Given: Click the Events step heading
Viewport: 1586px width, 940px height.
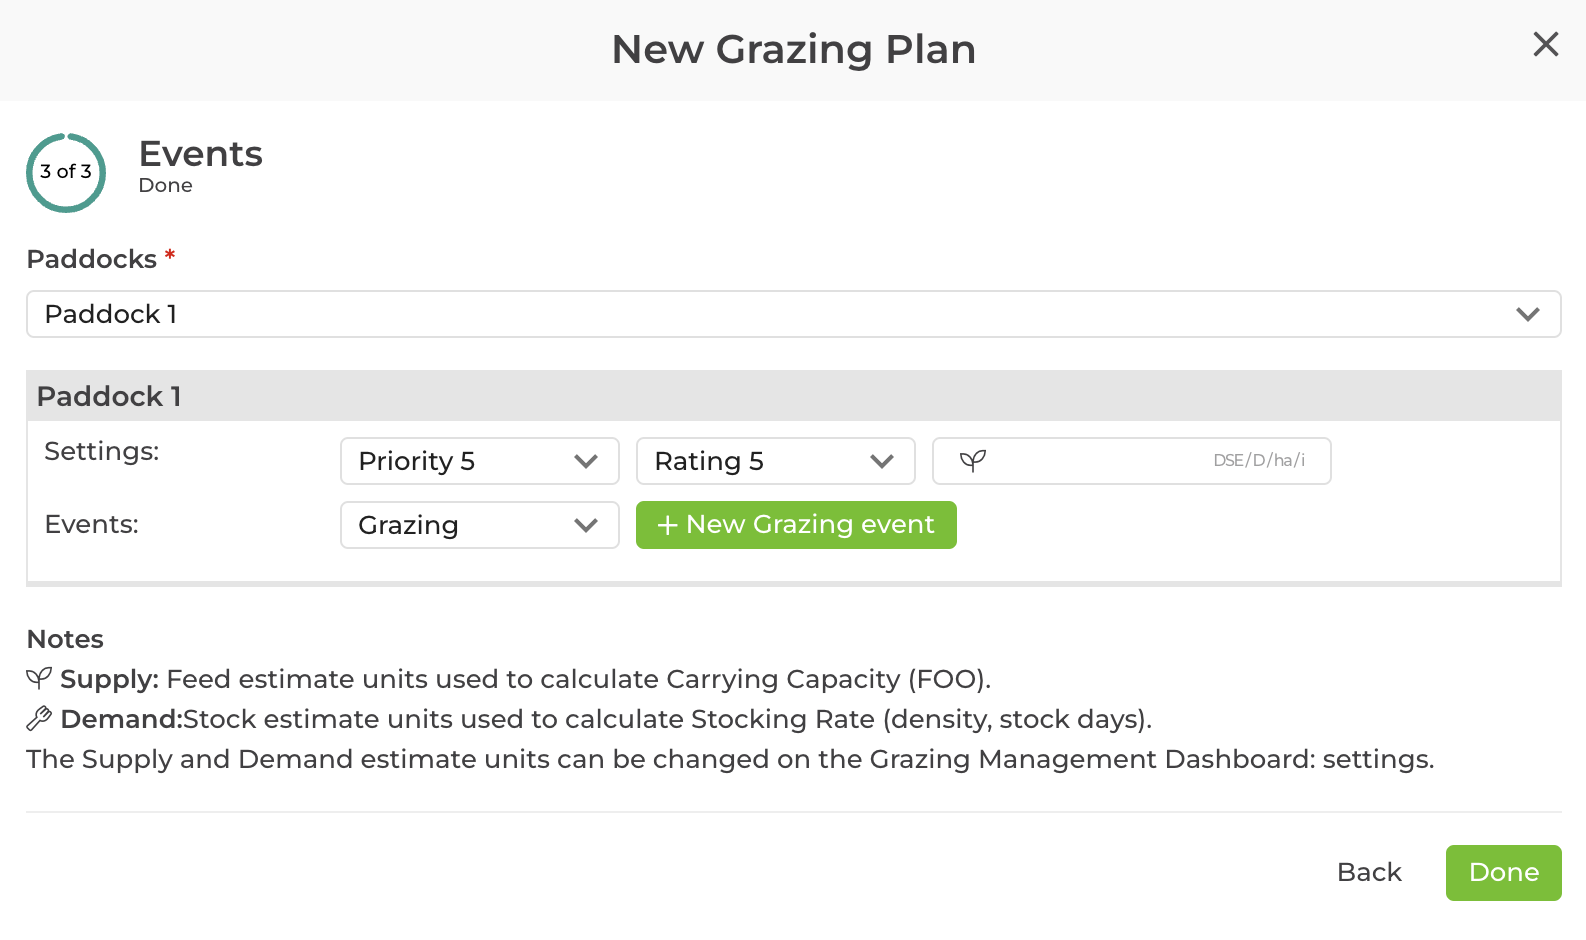Looking at the screenshot, I should [x=200, y=153].
